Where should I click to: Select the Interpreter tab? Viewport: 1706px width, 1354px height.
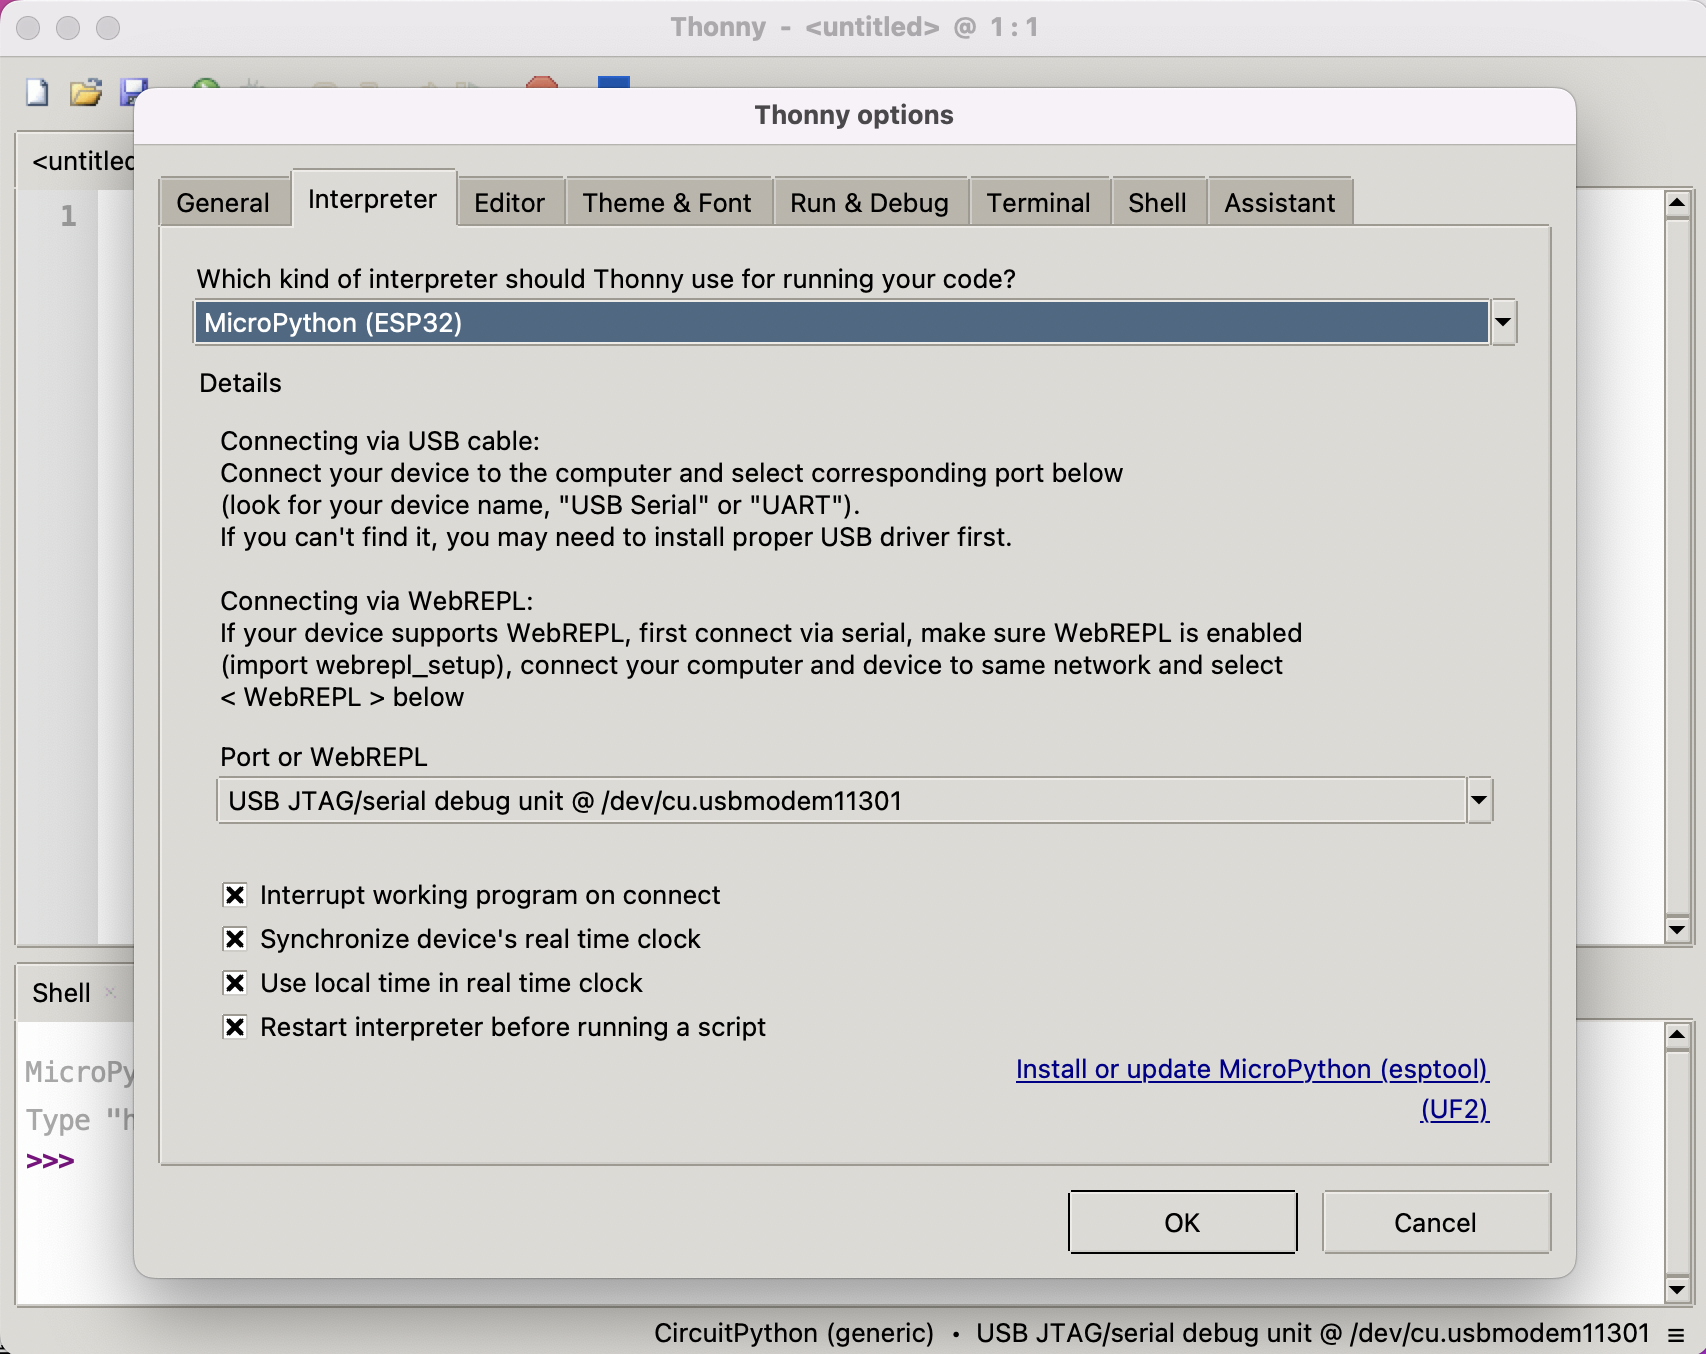click(372, 199)
